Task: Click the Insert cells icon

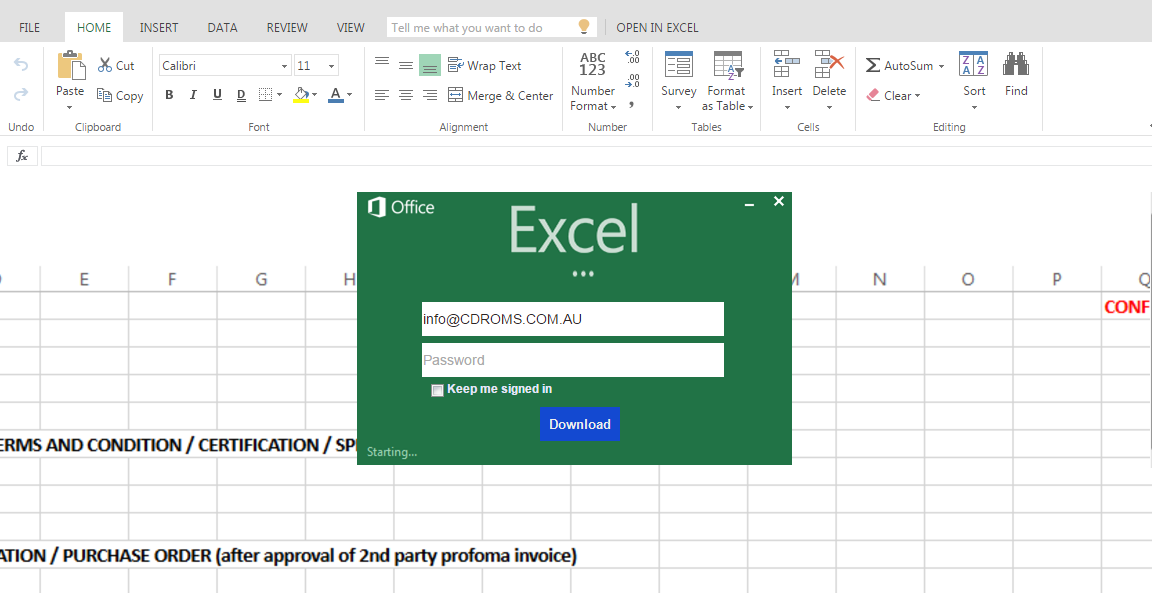Action: pos(787,65)
